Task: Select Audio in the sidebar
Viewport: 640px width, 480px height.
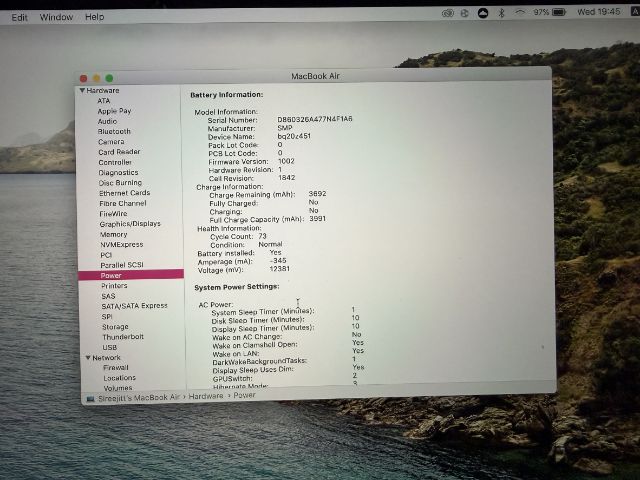Action: [107, 121]
